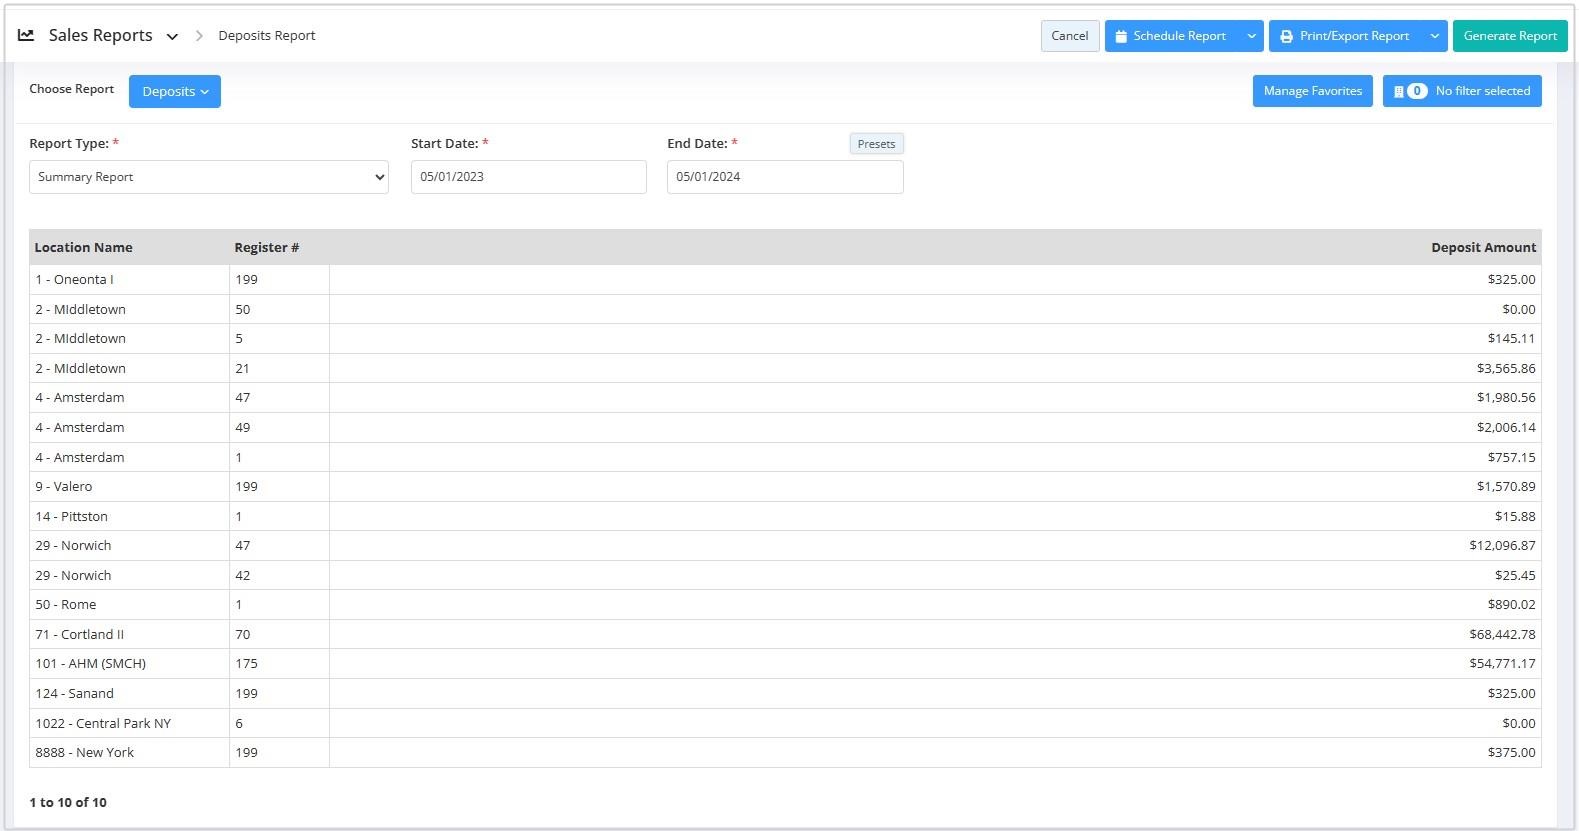This screenshot has width=1579, height=831.
Task: Click the $15.88 deposit amount
Action: click(x=1515, y=516)
